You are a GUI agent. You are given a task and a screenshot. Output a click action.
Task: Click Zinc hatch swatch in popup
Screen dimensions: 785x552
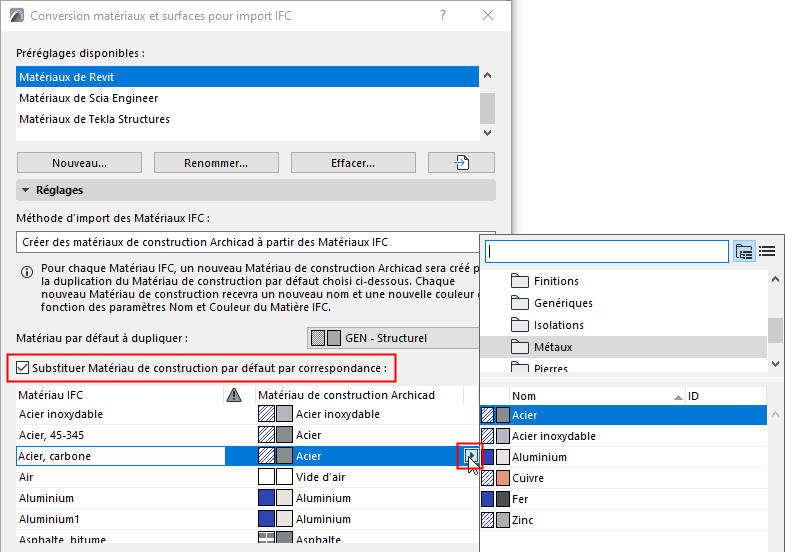point(487,520)
